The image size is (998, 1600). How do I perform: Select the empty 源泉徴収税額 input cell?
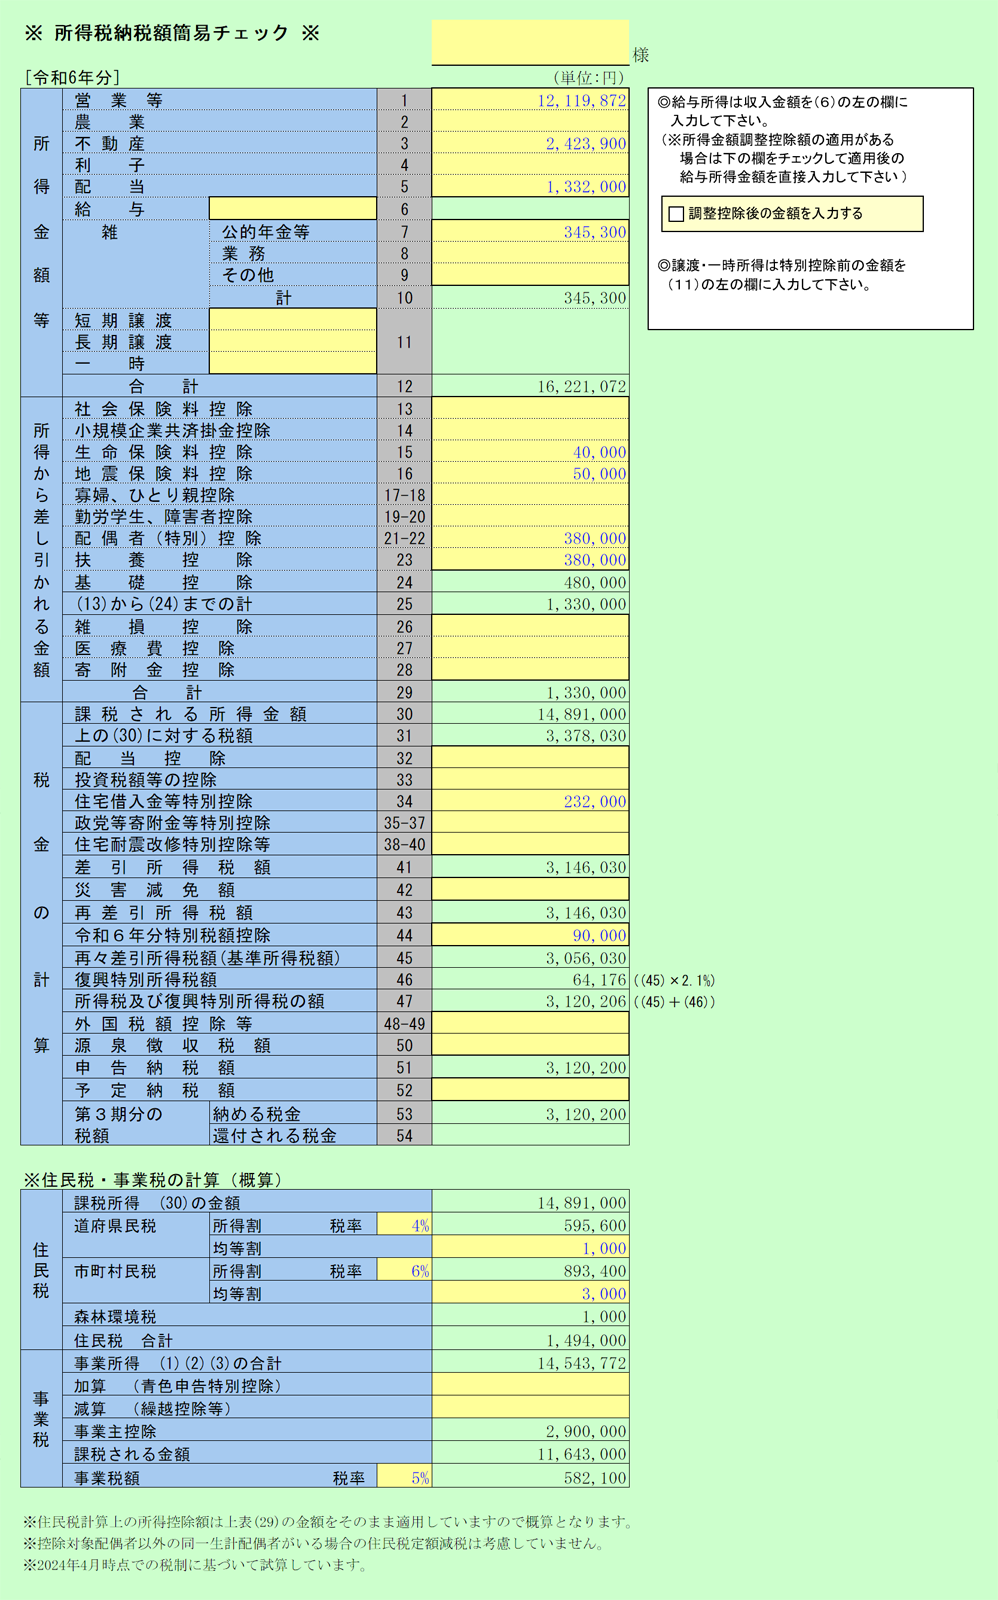[x=530, y=1045]
